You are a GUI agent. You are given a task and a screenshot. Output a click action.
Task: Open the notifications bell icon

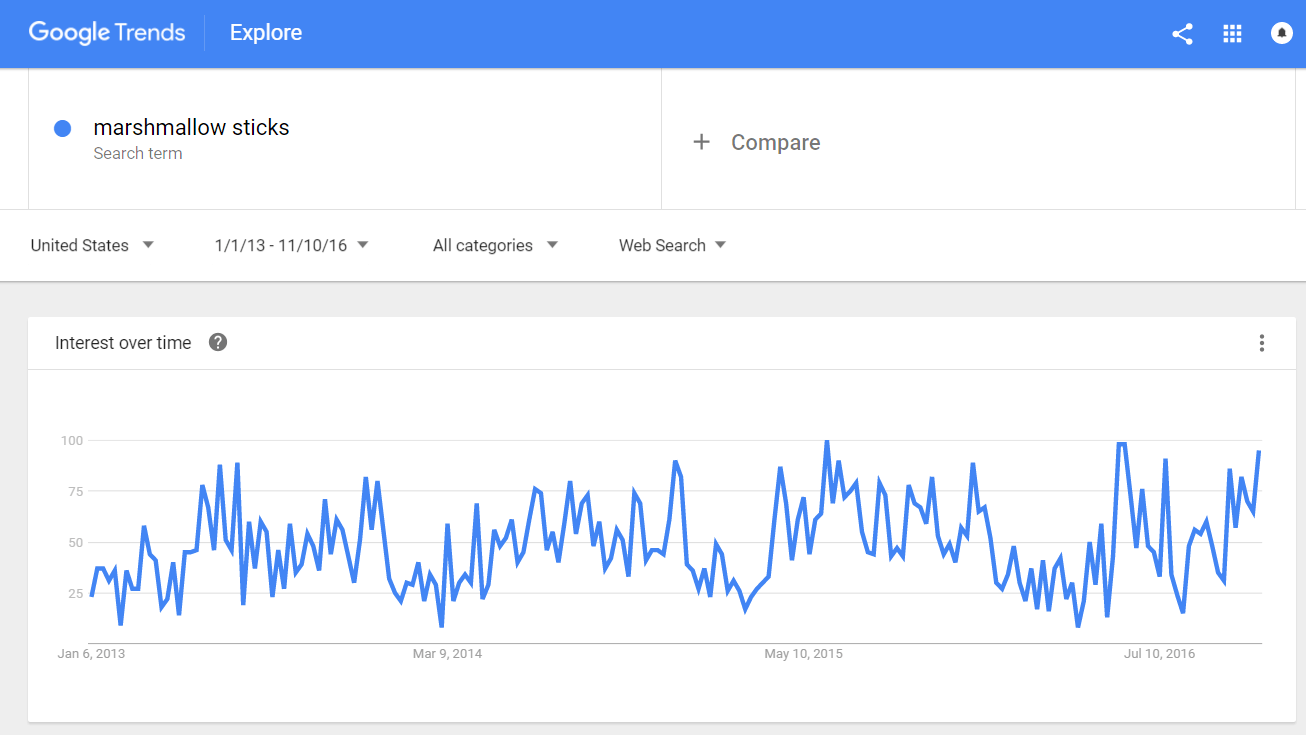1281,33
